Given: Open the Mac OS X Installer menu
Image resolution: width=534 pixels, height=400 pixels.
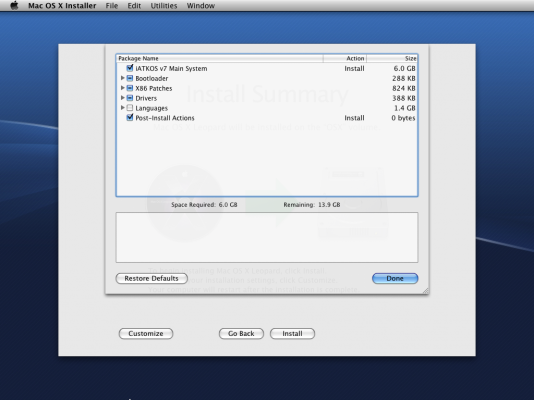Looking at the screenshot, I should tap(62, 6).
